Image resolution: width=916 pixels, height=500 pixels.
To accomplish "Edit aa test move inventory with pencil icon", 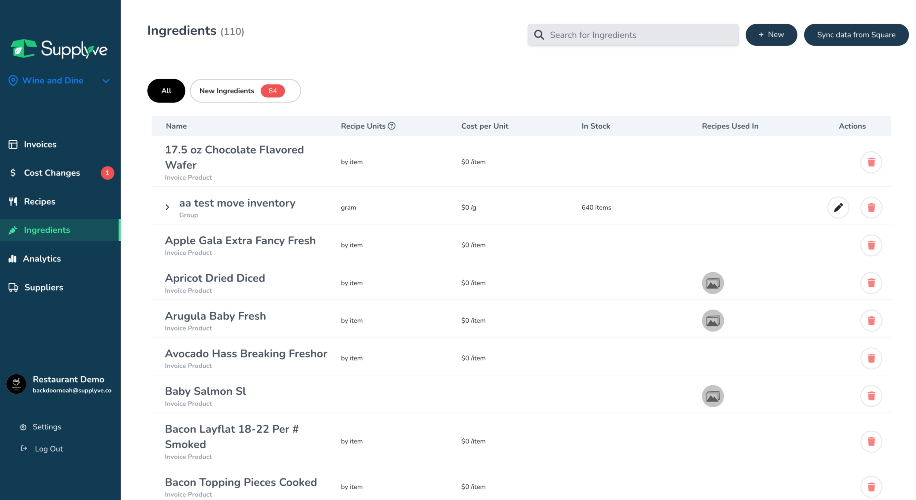I will (x=838, y=207).
